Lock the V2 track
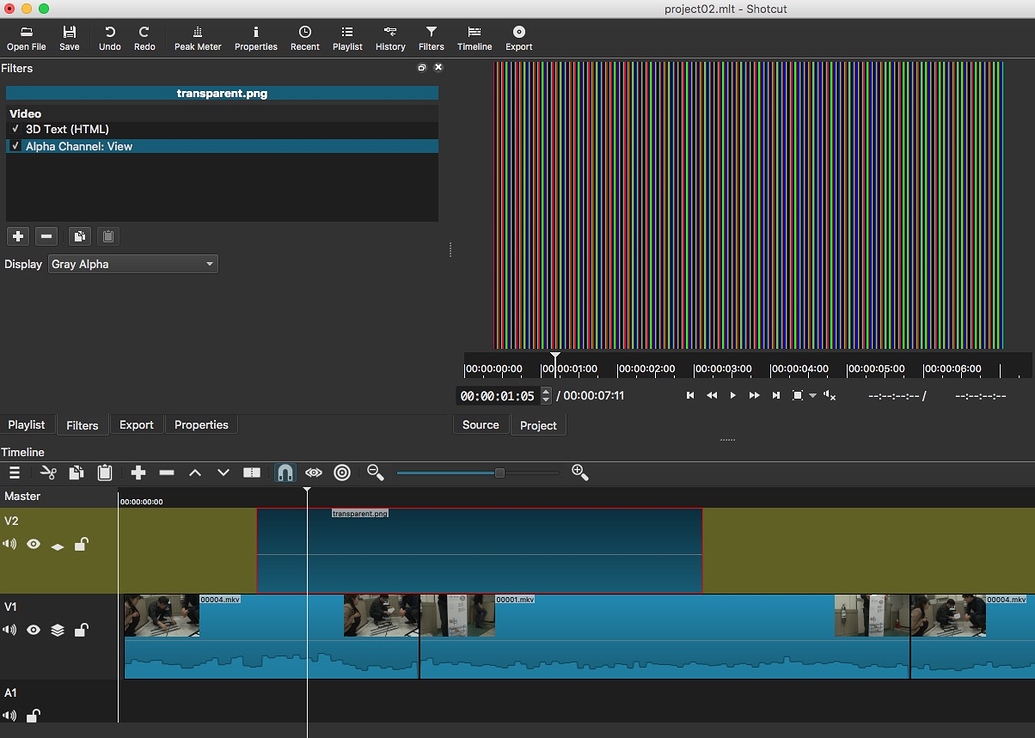 click(81, 545)
